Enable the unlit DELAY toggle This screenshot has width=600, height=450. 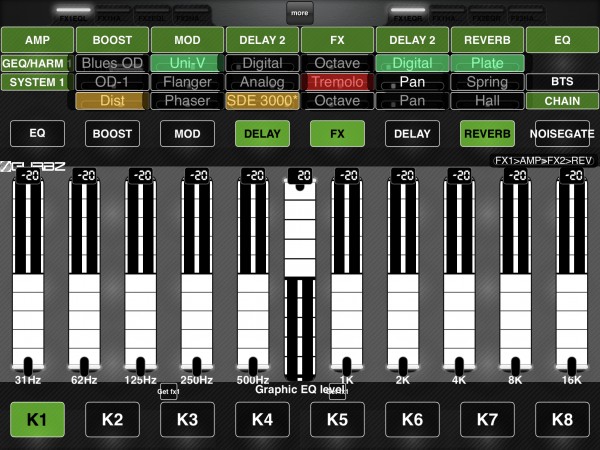click(412, 134)
